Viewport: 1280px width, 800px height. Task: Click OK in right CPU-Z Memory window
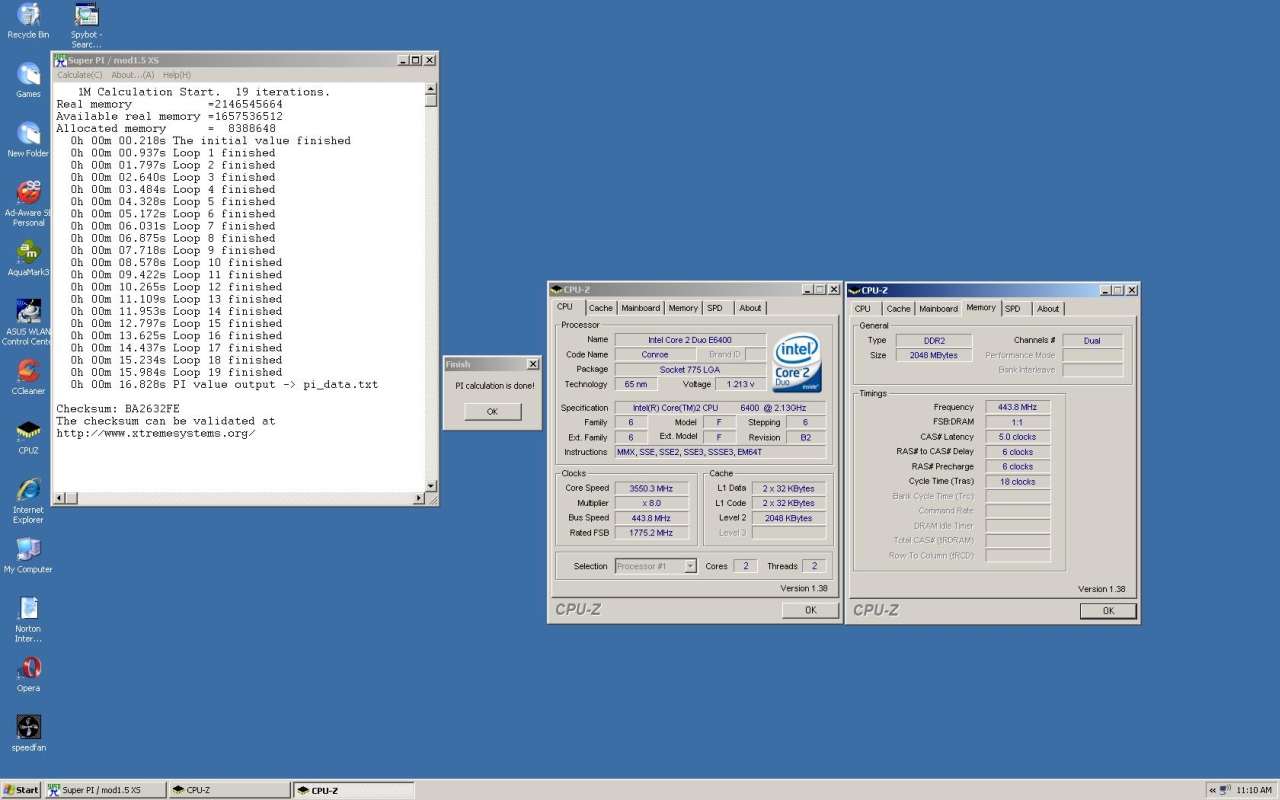pos(1108,611)
